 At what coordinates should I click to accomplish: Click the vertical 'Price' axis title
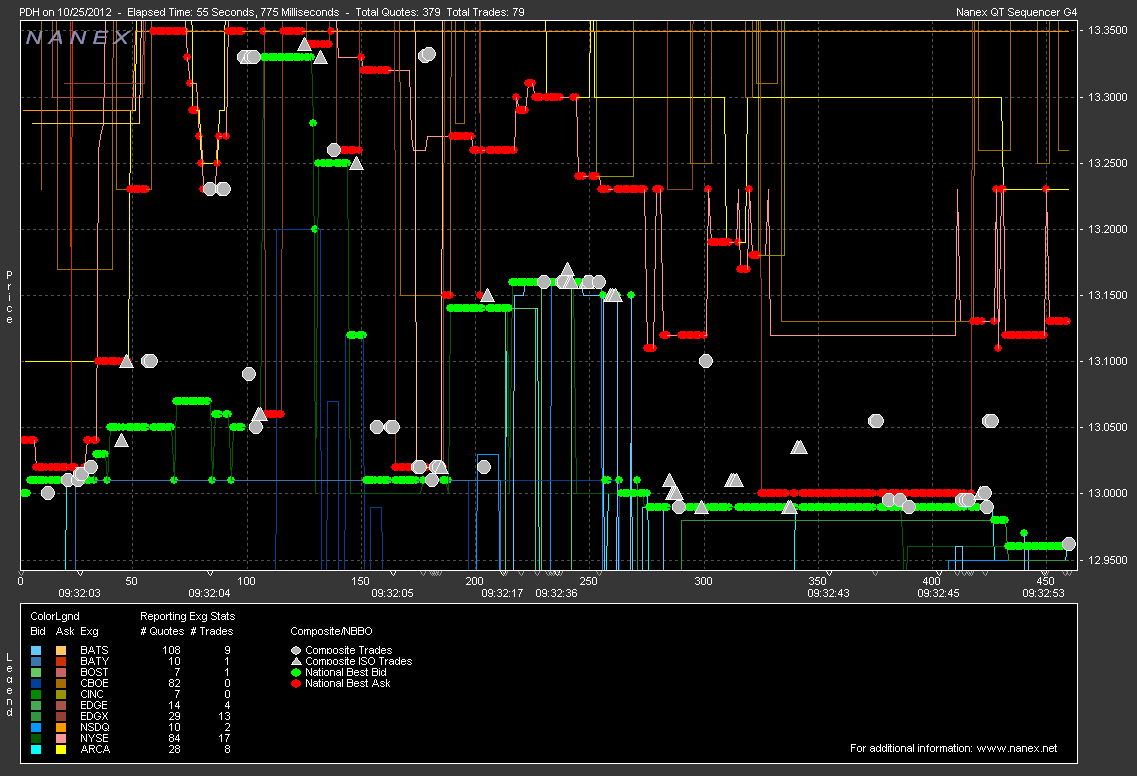(x=9, y=297)
